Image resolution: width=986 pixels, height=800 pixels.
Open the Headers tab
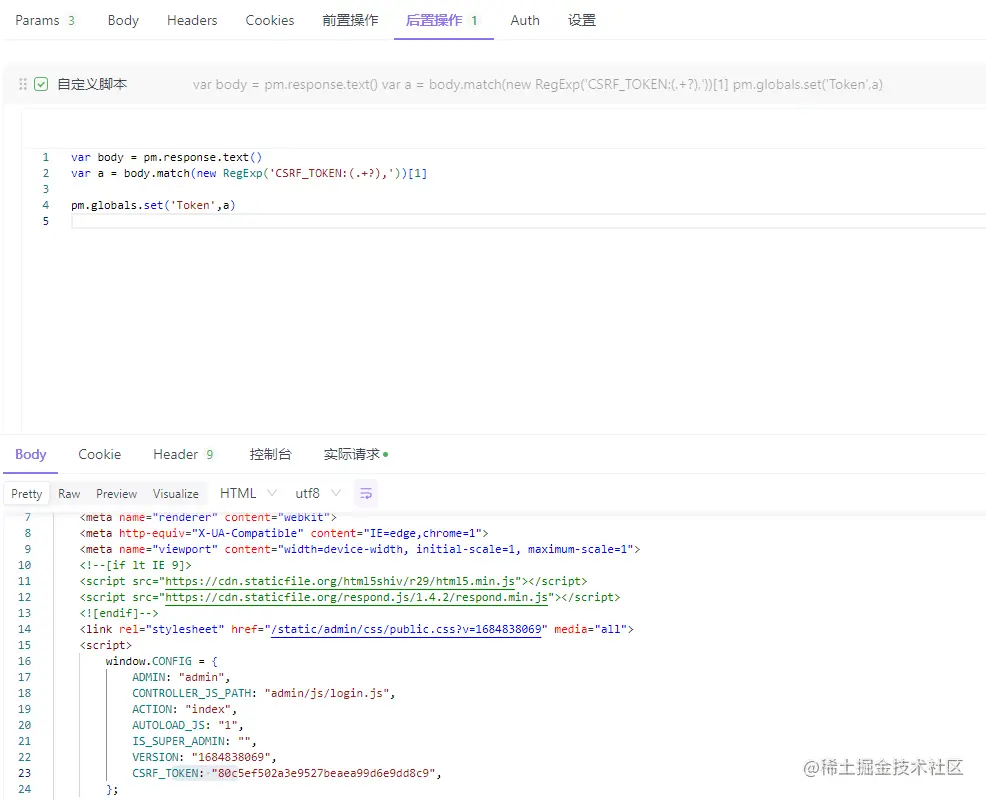click(x=192, y=20)
